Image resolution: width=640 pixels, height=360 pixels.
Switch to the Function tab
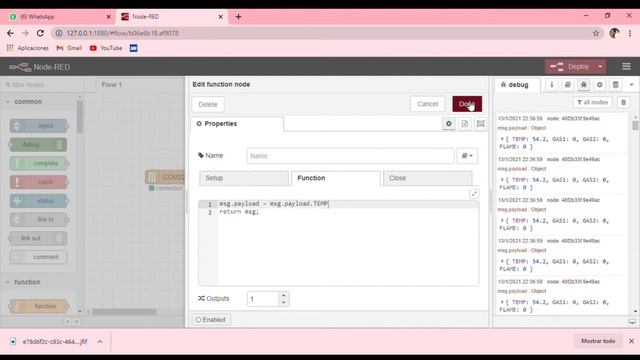click(x=336, y=178)
